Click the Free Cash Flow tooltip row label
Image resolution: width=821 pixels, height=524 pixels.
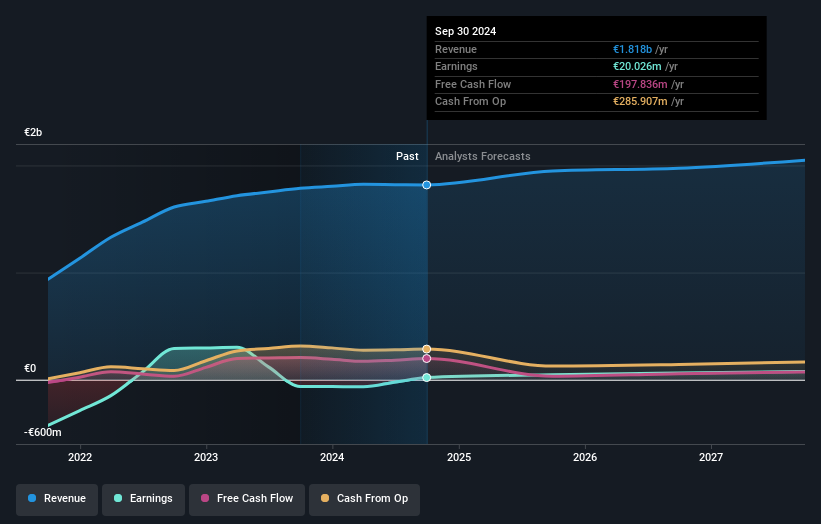tap(473, 84)
